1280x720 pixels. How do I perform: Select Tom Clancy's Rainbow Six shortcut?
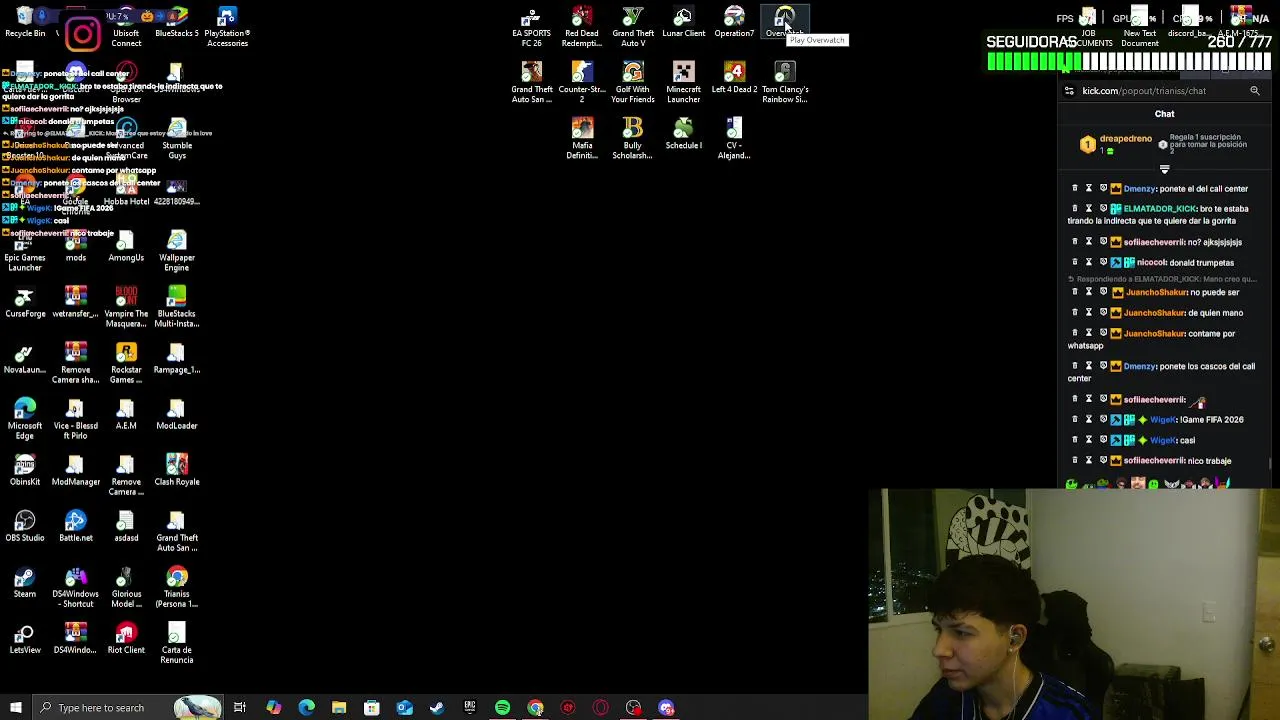785,82
